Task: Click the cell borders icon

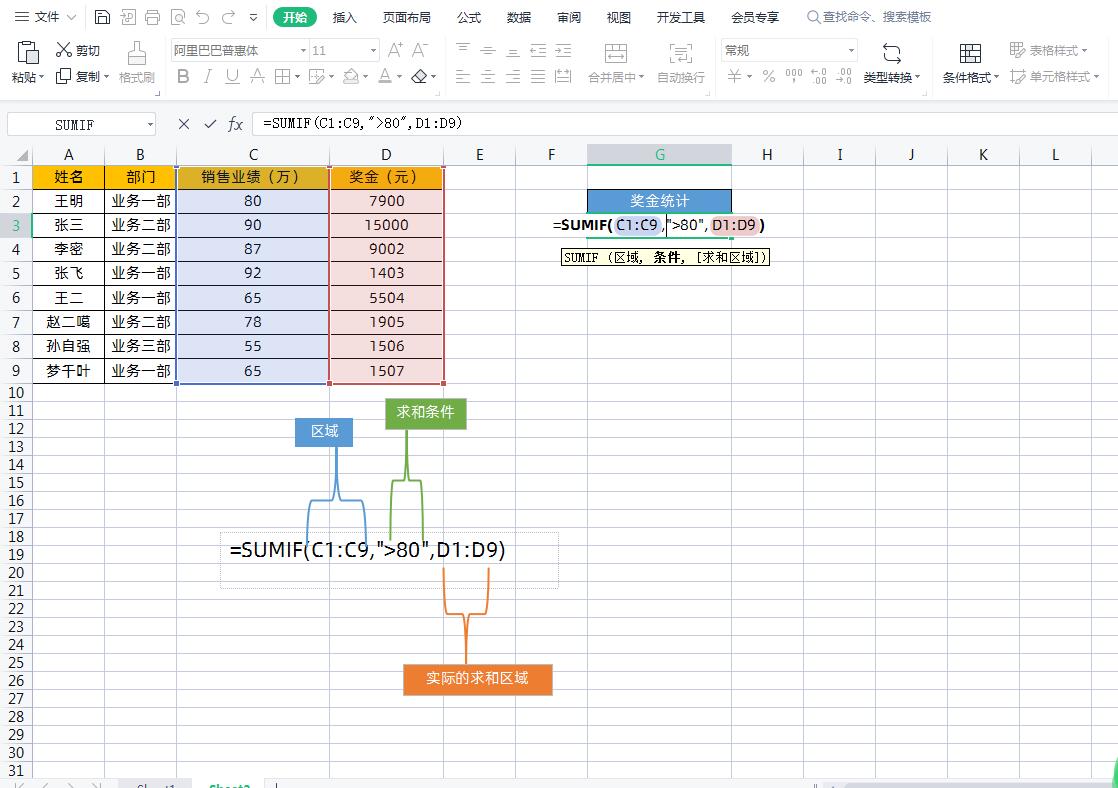Action: pos(282,76)
